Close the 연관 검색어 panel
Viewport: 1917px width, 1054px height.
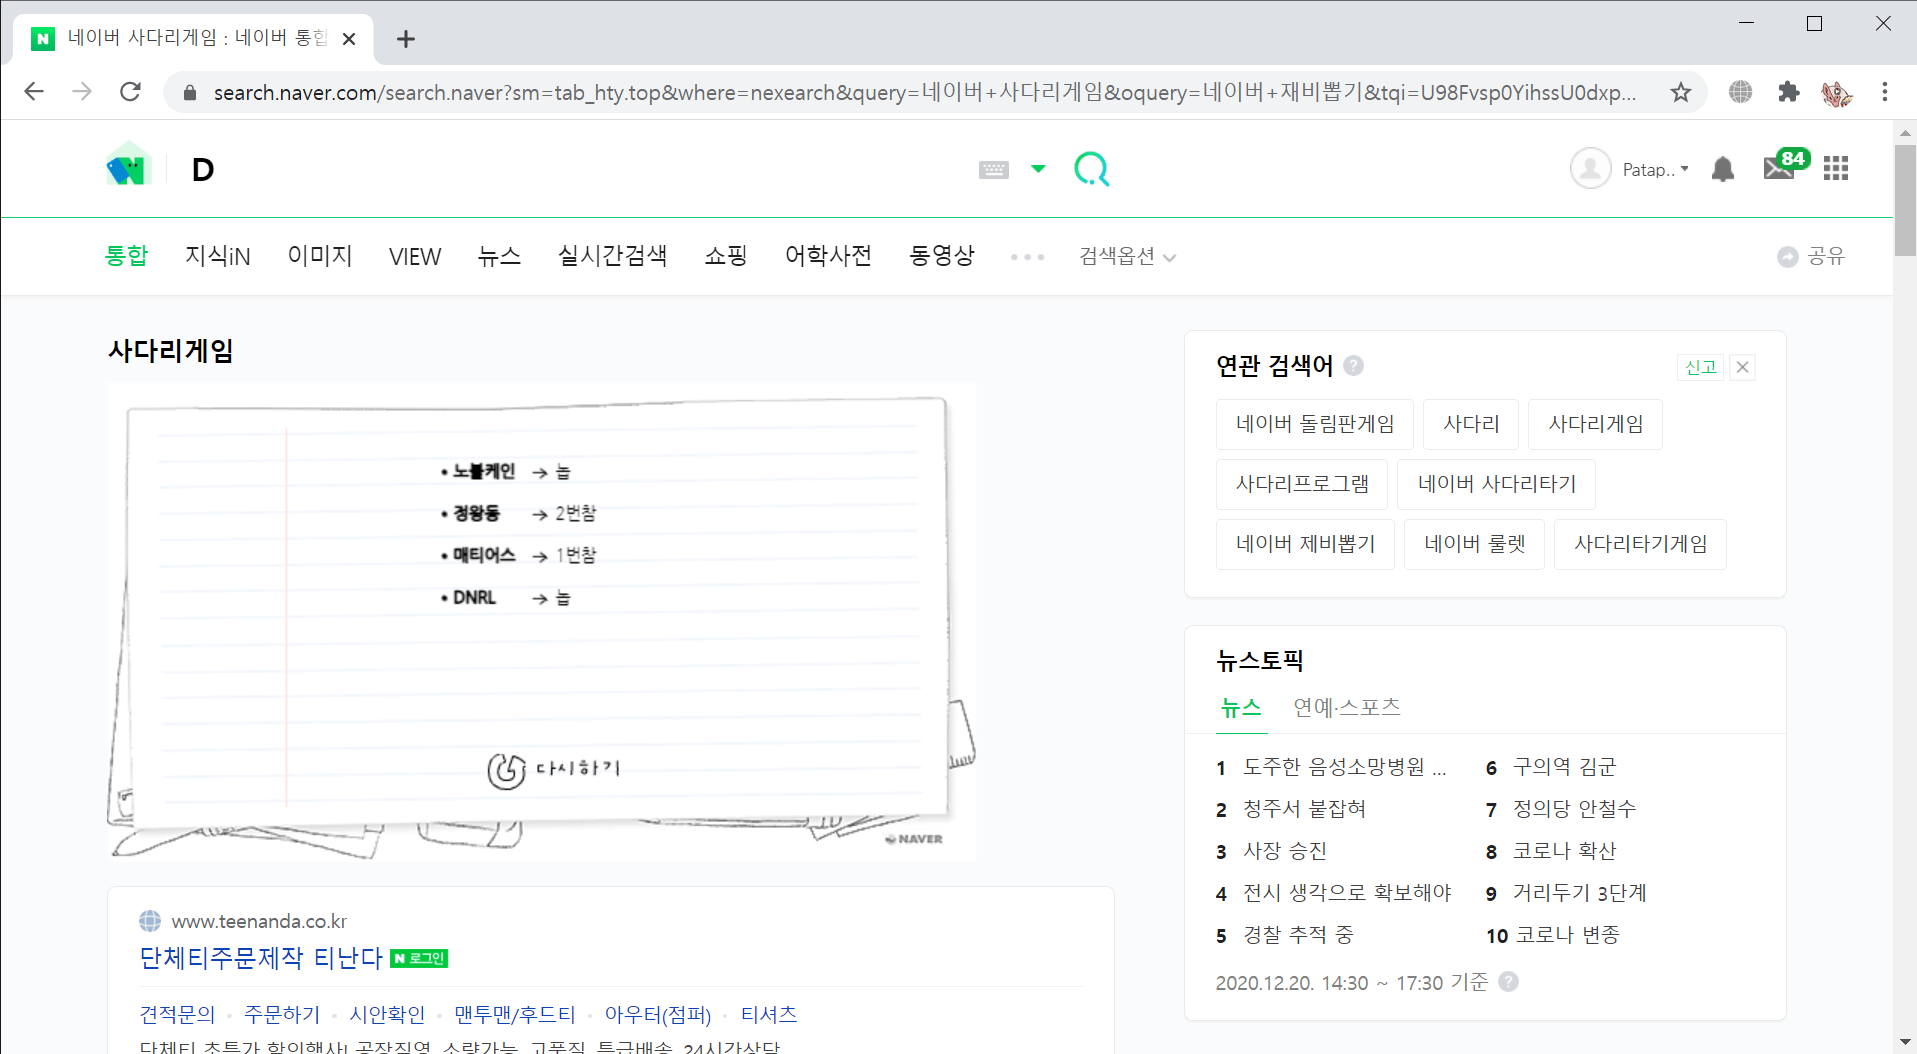tap(1742, 367)
